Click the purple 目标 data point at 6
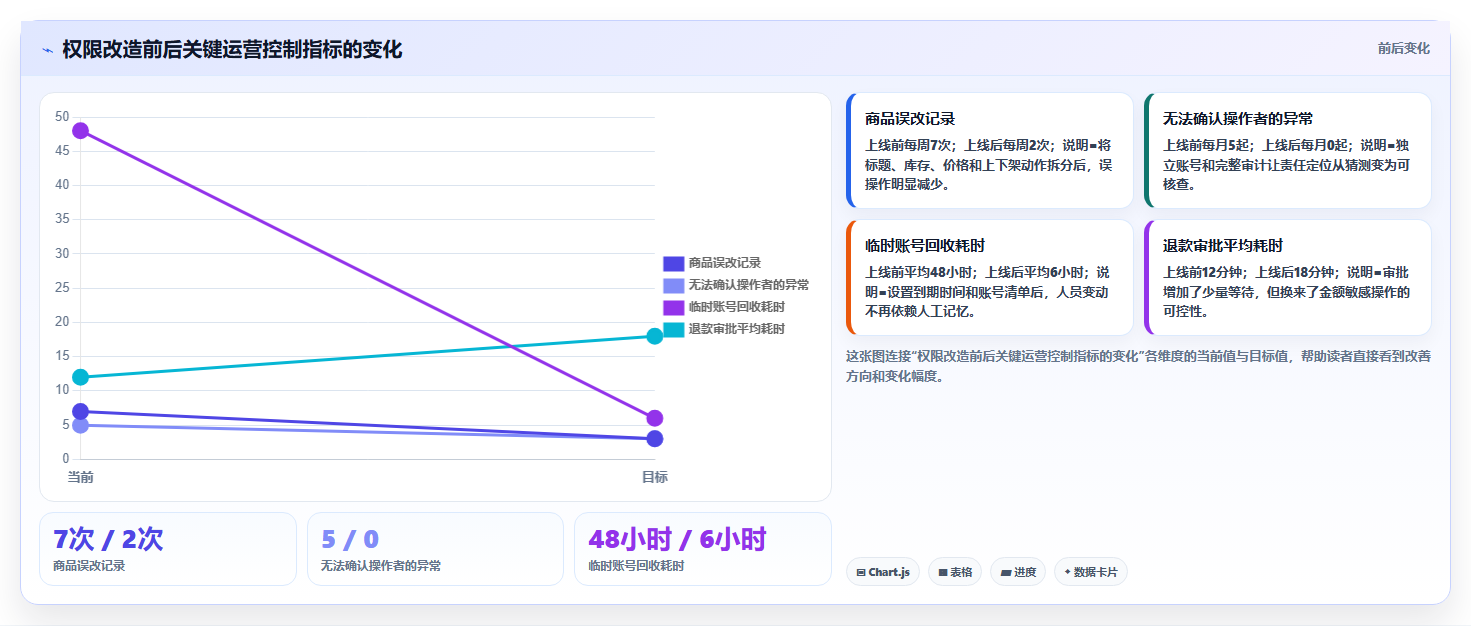 (655, 418)
